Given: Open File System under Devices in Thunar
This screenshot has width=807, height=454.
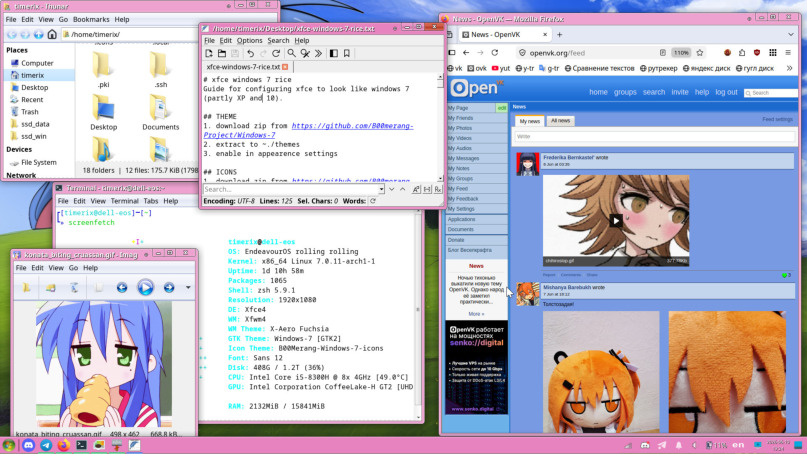Looking at the screenshot, I should (39, 163).
